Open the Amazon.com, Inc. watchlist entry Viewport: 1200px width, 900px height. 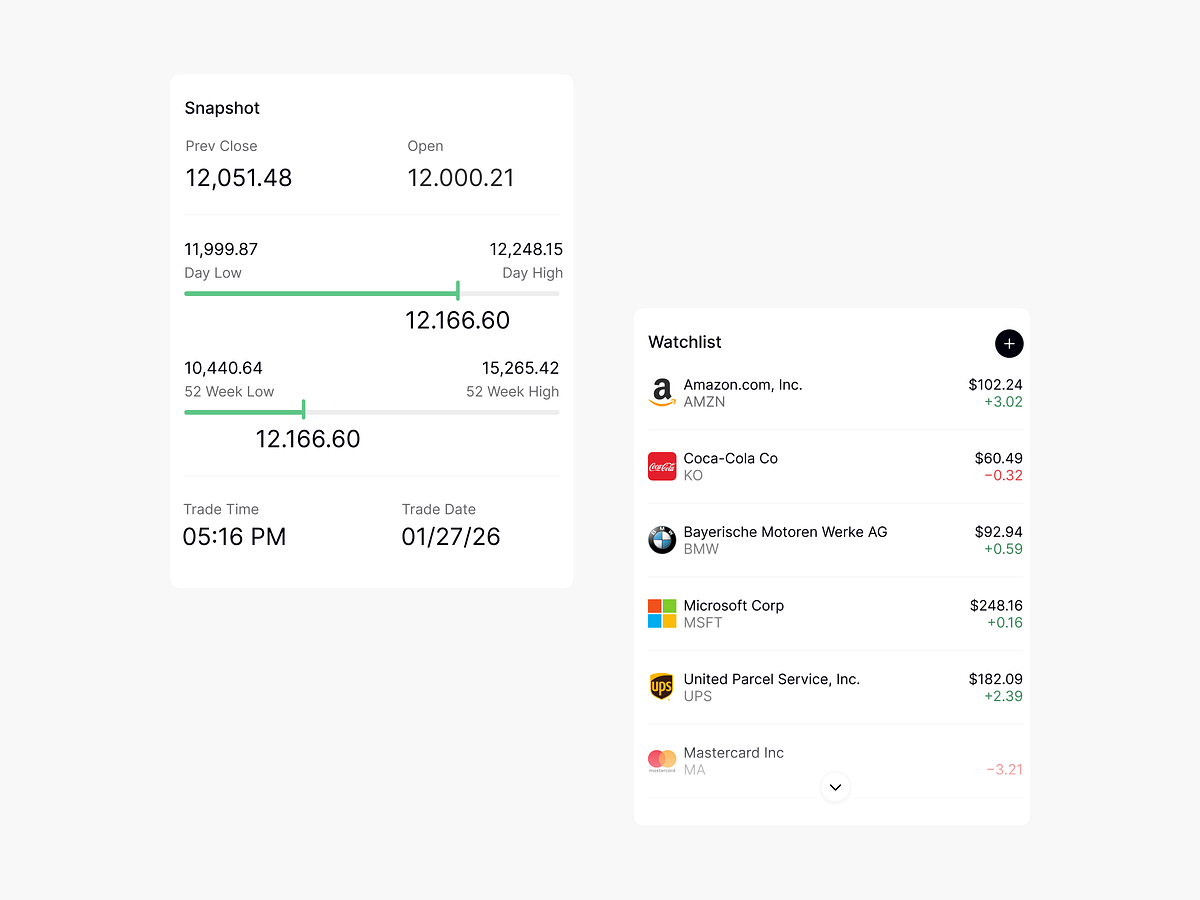836,393
